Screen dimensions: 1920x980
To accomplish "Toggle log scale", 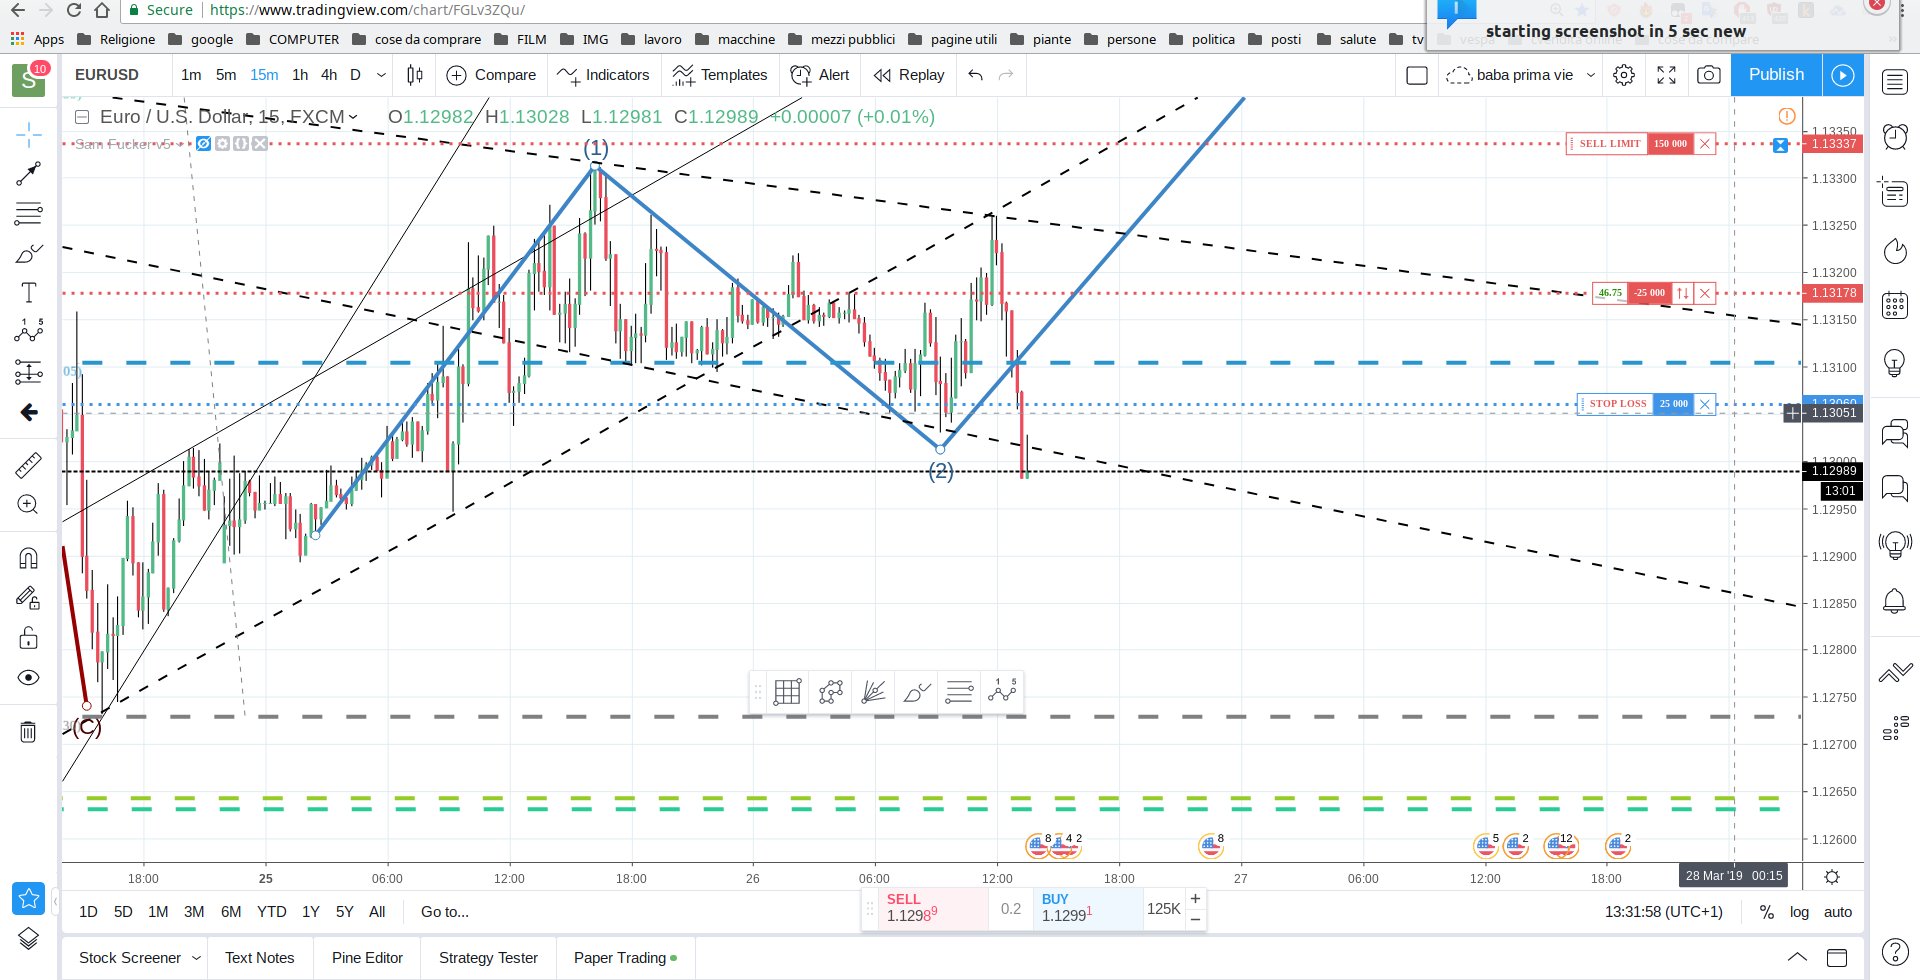I will click(1800, 912).
